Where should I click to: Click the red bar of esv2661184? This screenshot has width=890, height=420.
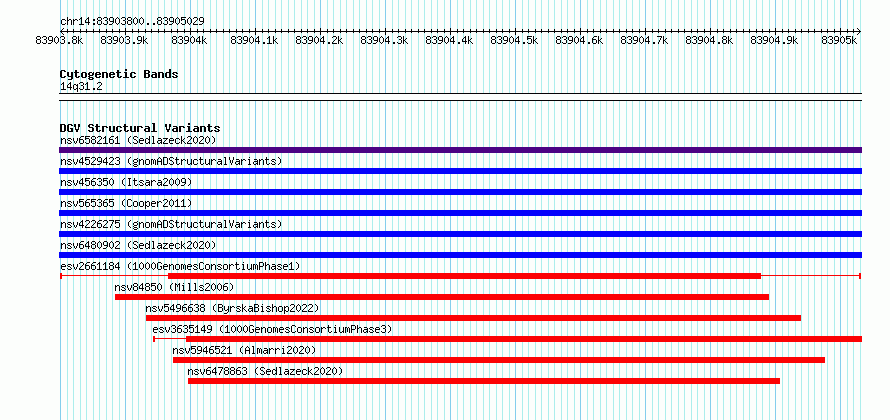point(464,276)
